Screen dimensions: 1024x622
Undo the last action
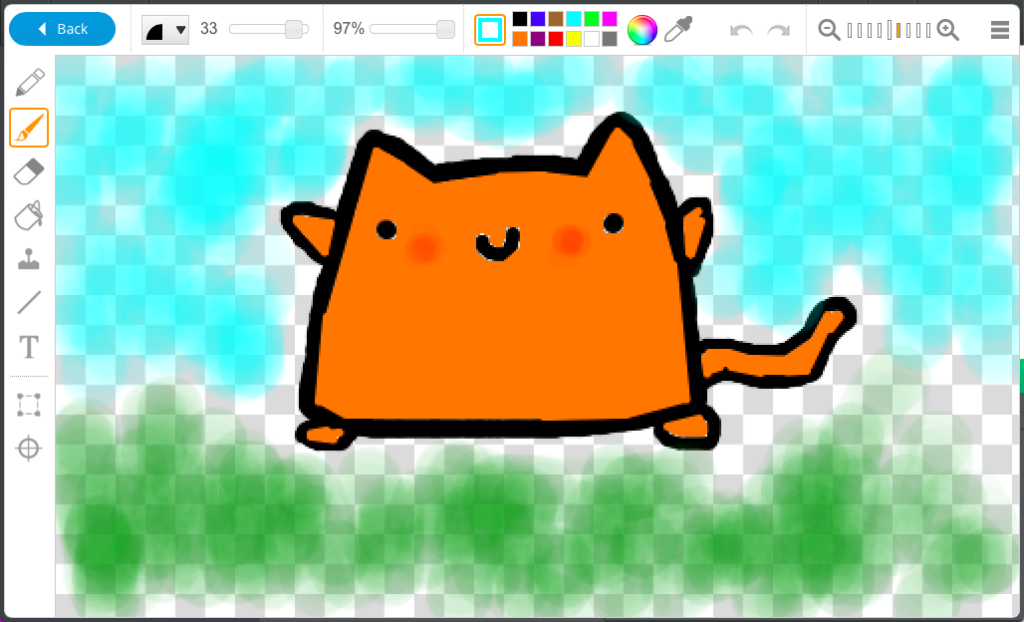coord(741,30)
